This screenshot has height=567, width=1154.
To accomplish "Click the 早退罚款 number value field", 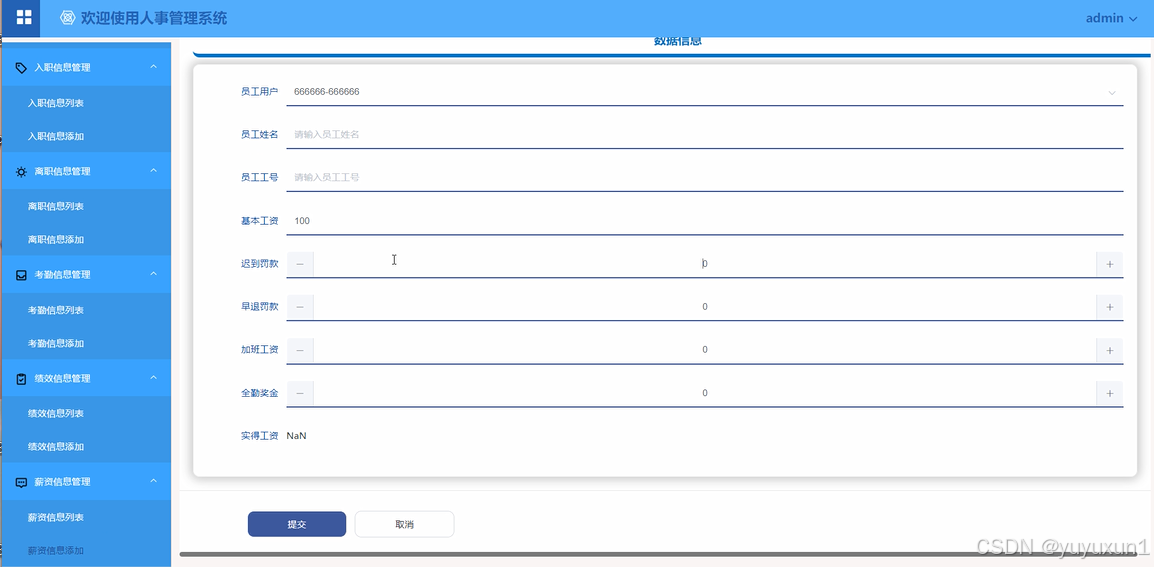I will 704,307.
